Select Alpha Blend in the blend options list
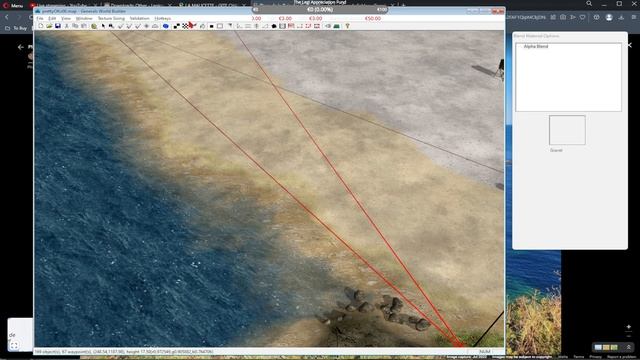This screenshot has height=360, width=640. click(536, 47)
